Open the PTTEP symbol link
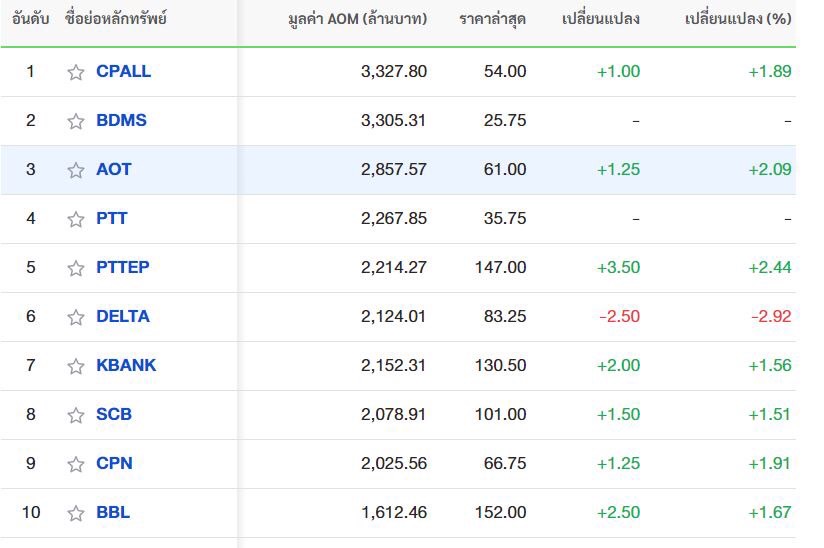This screenshot has height=548, width=824. click(123, 267)
